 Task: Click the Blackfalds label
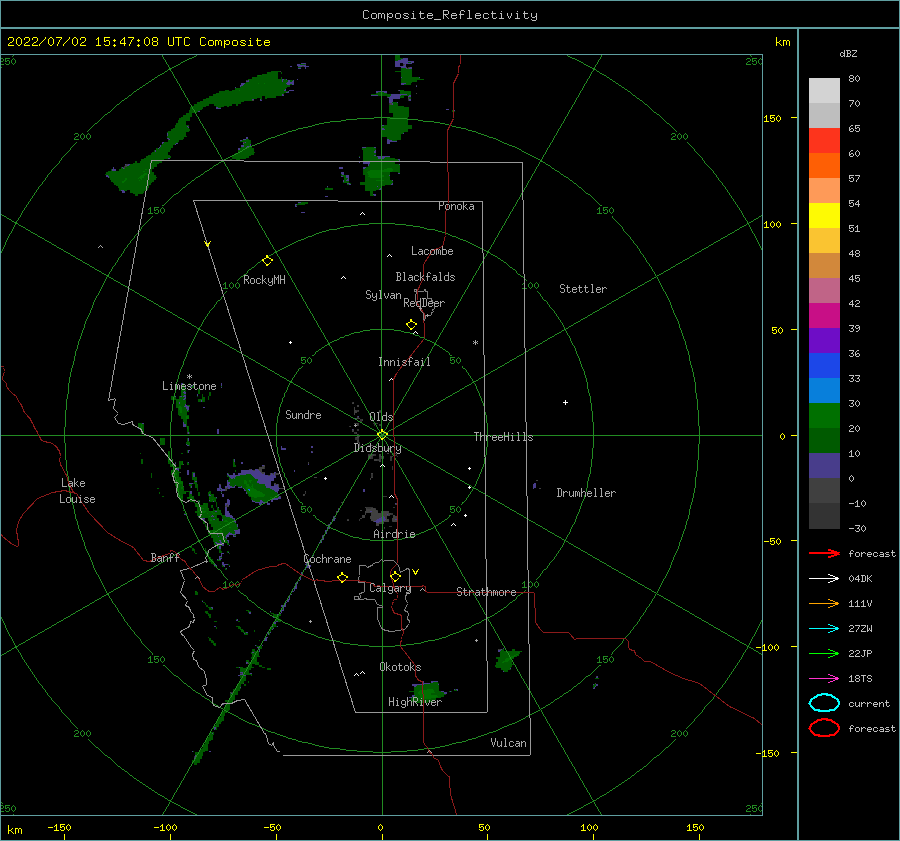[x=425, y=277]
